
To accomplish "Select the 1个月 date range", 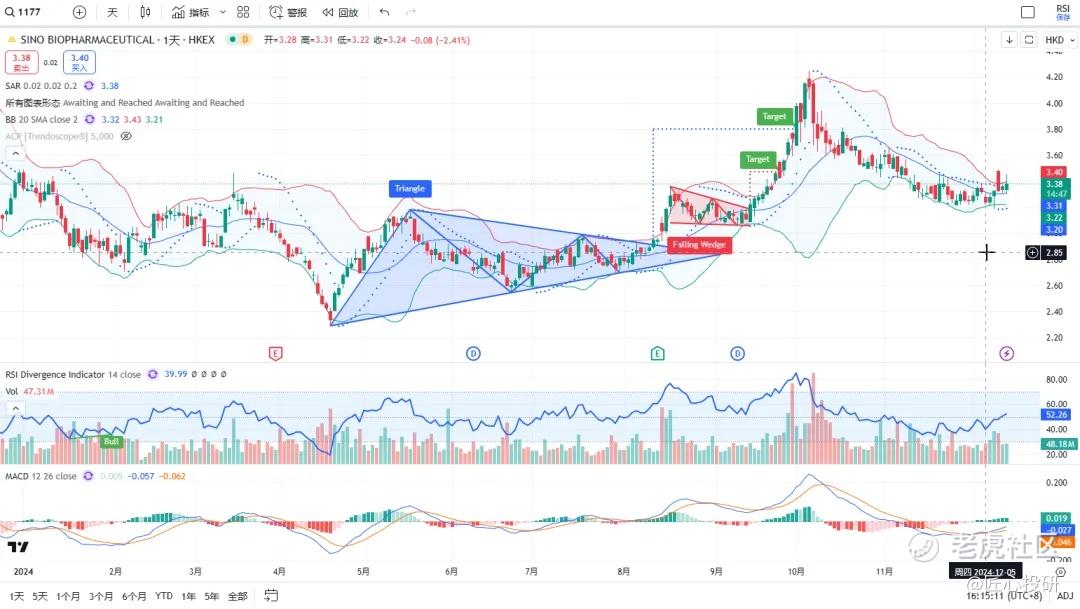I will [x=68, y=596].
